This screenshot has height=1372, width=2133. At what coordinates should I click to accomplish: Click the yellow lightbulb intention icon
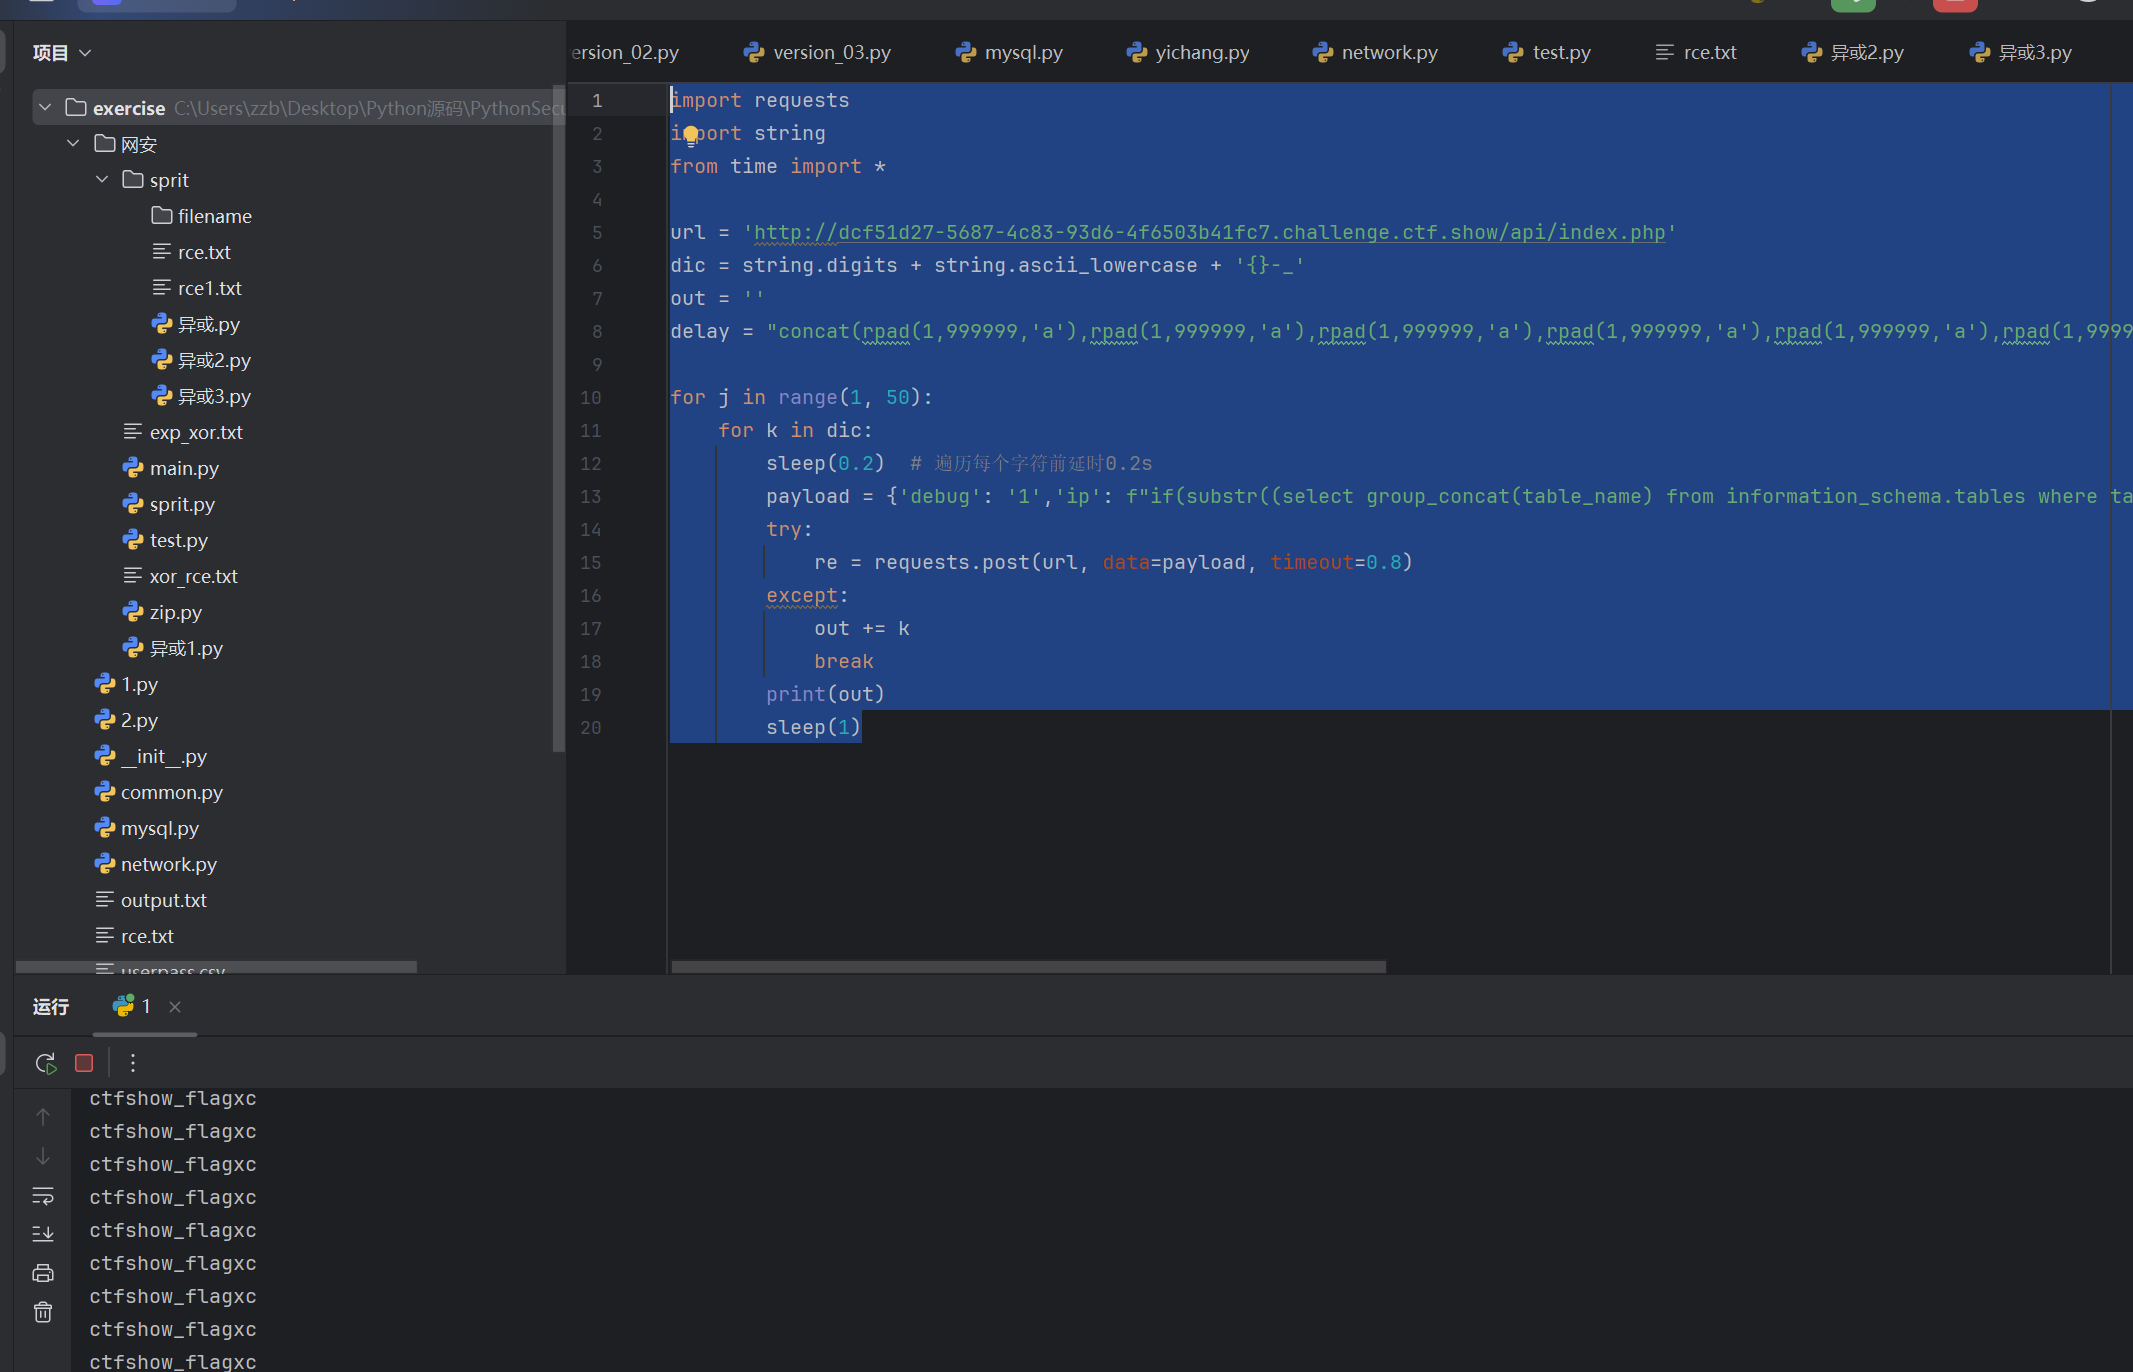[x=691, y=135]
